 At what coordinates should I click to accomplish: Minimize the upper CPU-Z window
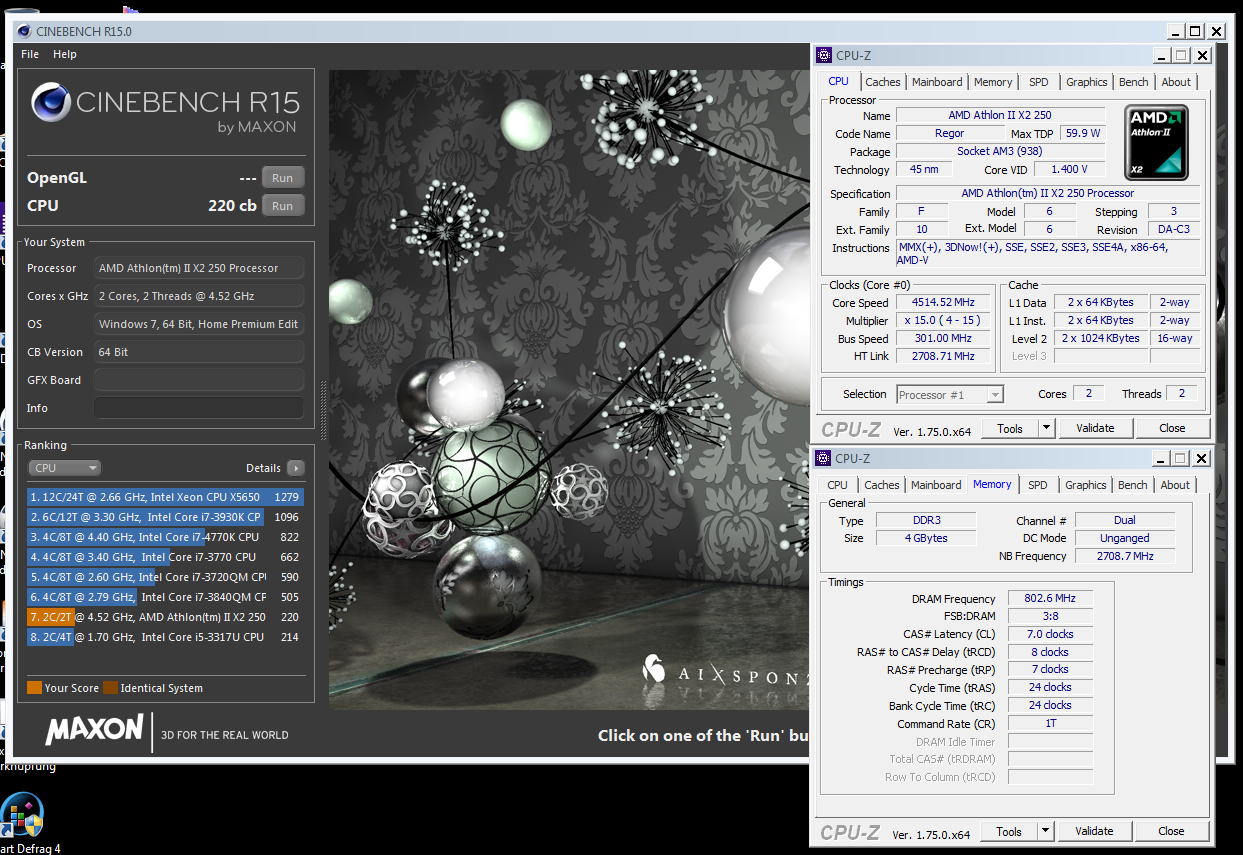[x=1163, y=56]
